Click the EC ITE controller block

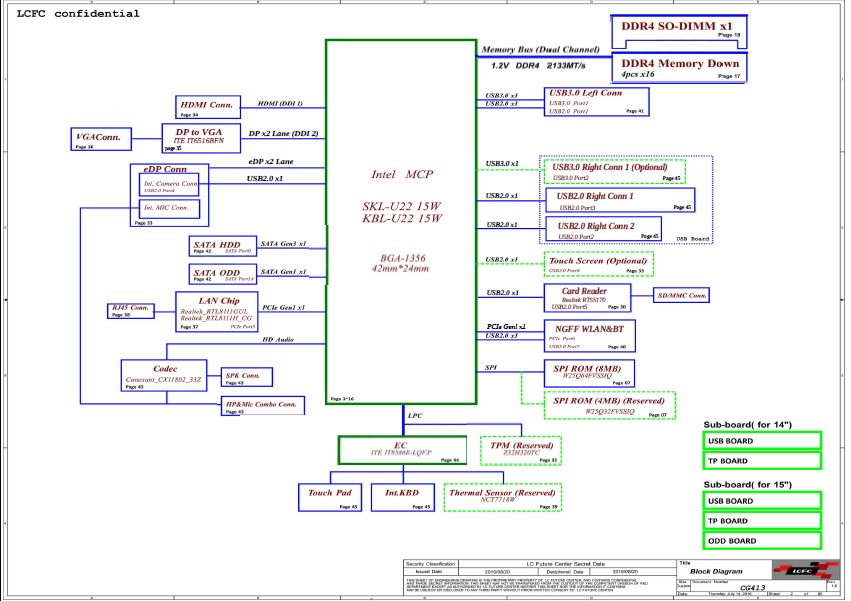tap(400, 451)
